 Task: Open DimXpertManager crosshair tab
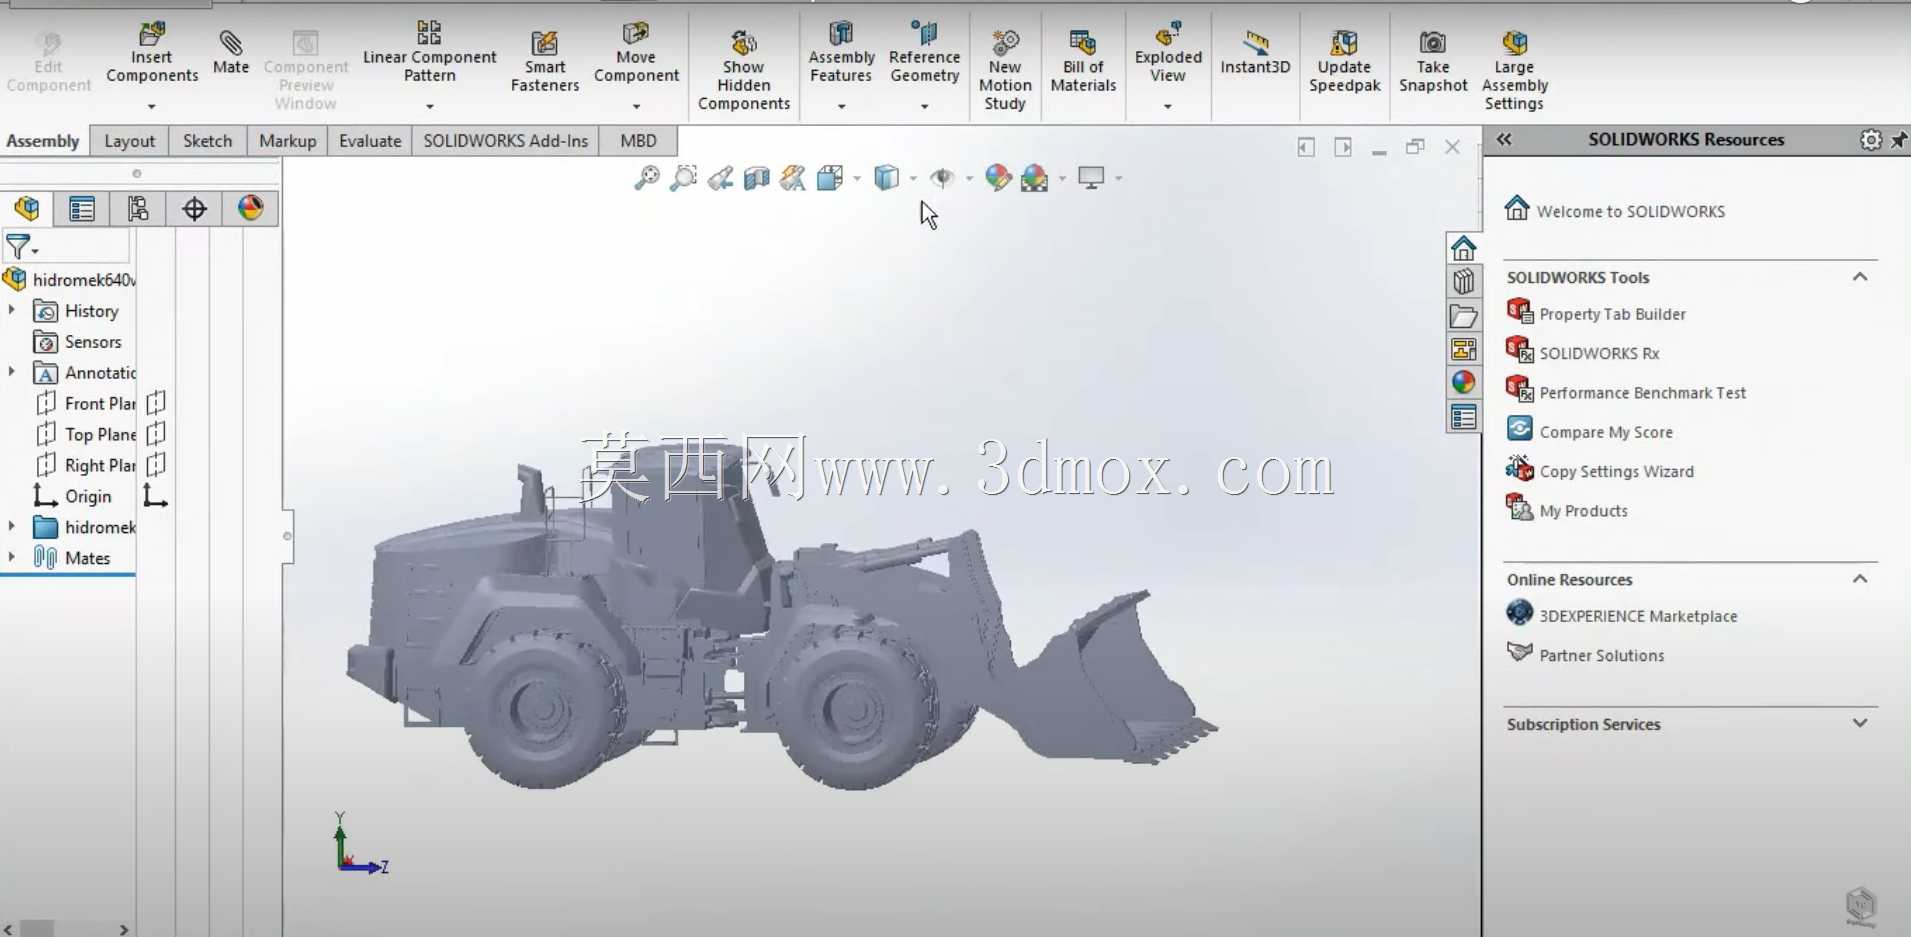click(x=194, y=208)
